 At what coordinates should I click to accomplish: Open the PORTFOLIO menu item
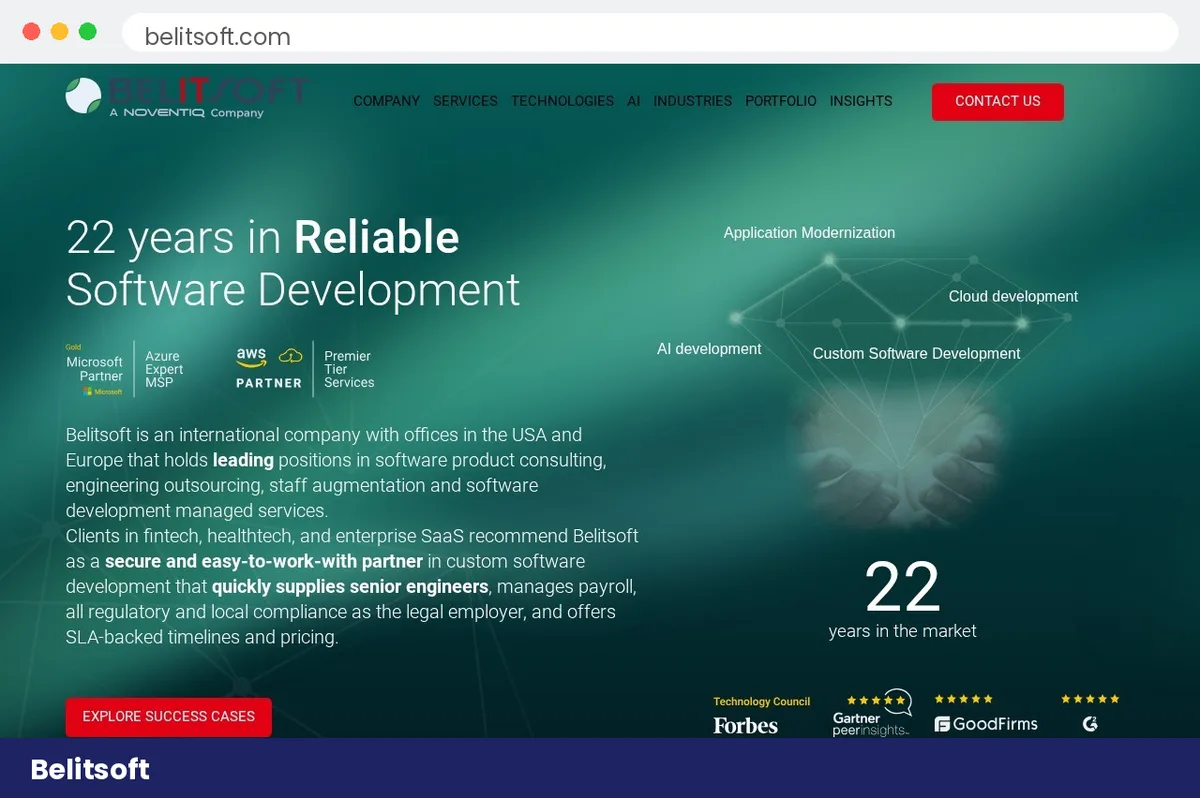[780, 101]
